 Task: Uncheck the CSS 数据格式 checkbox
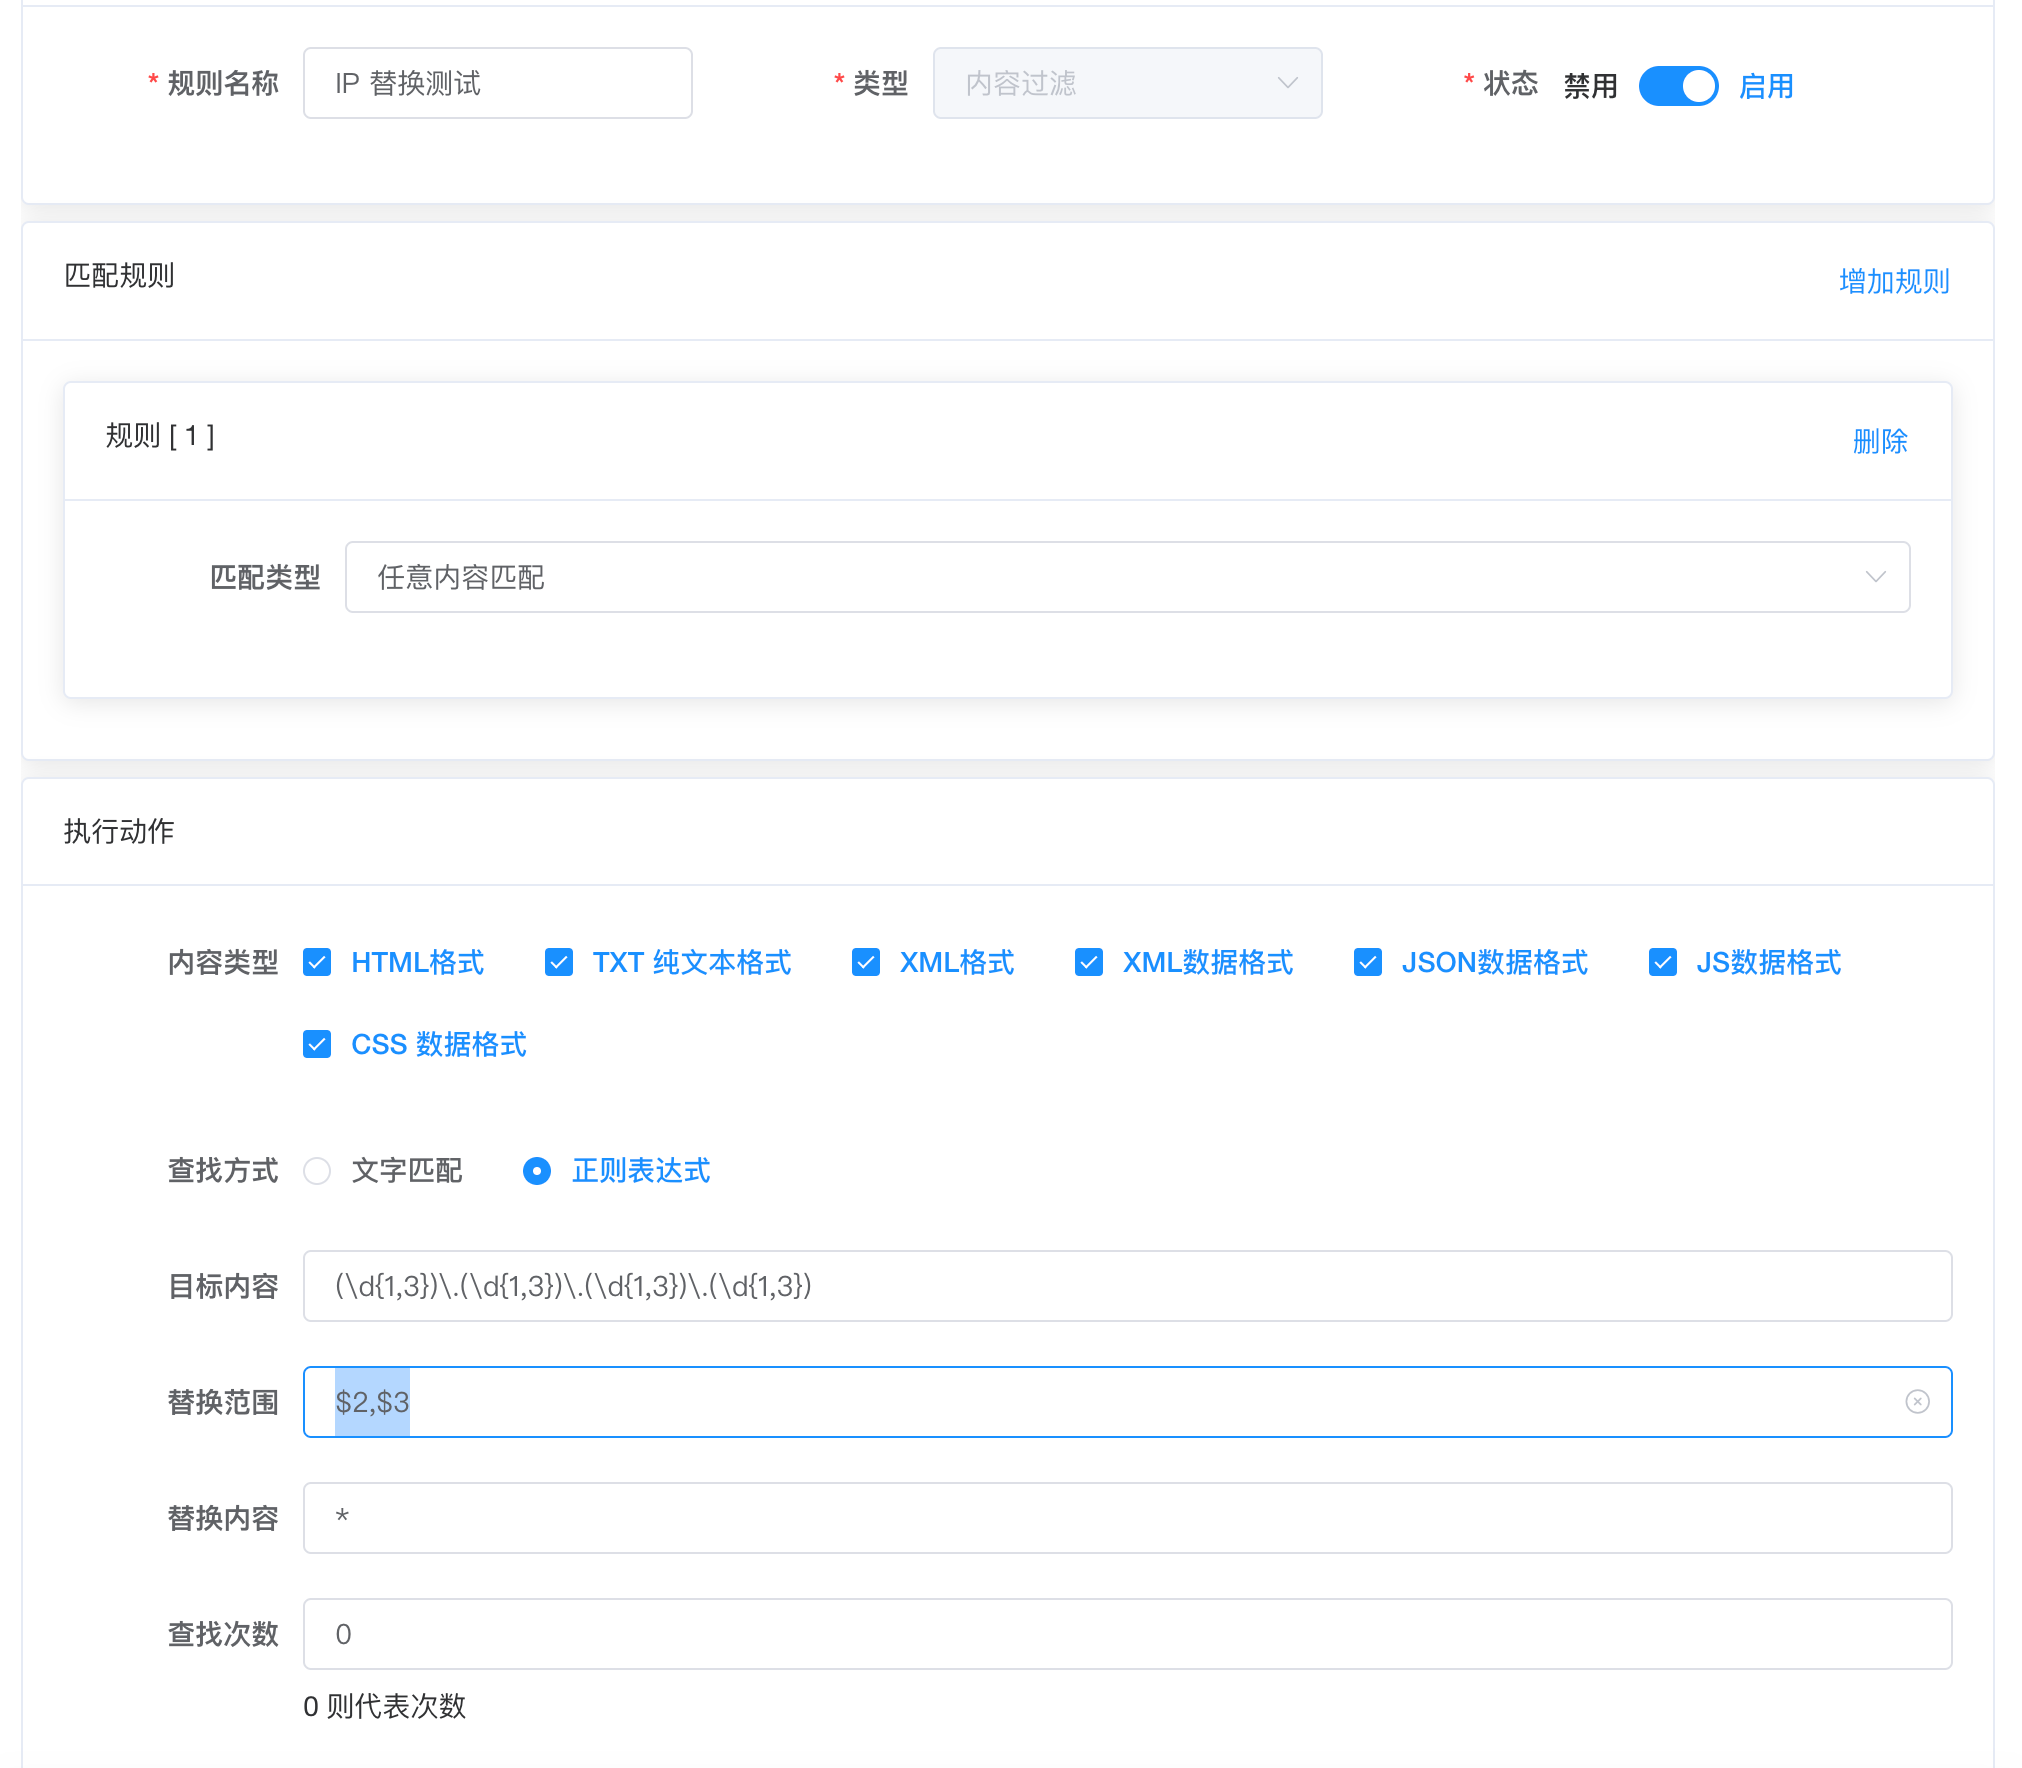[317, 1044]
